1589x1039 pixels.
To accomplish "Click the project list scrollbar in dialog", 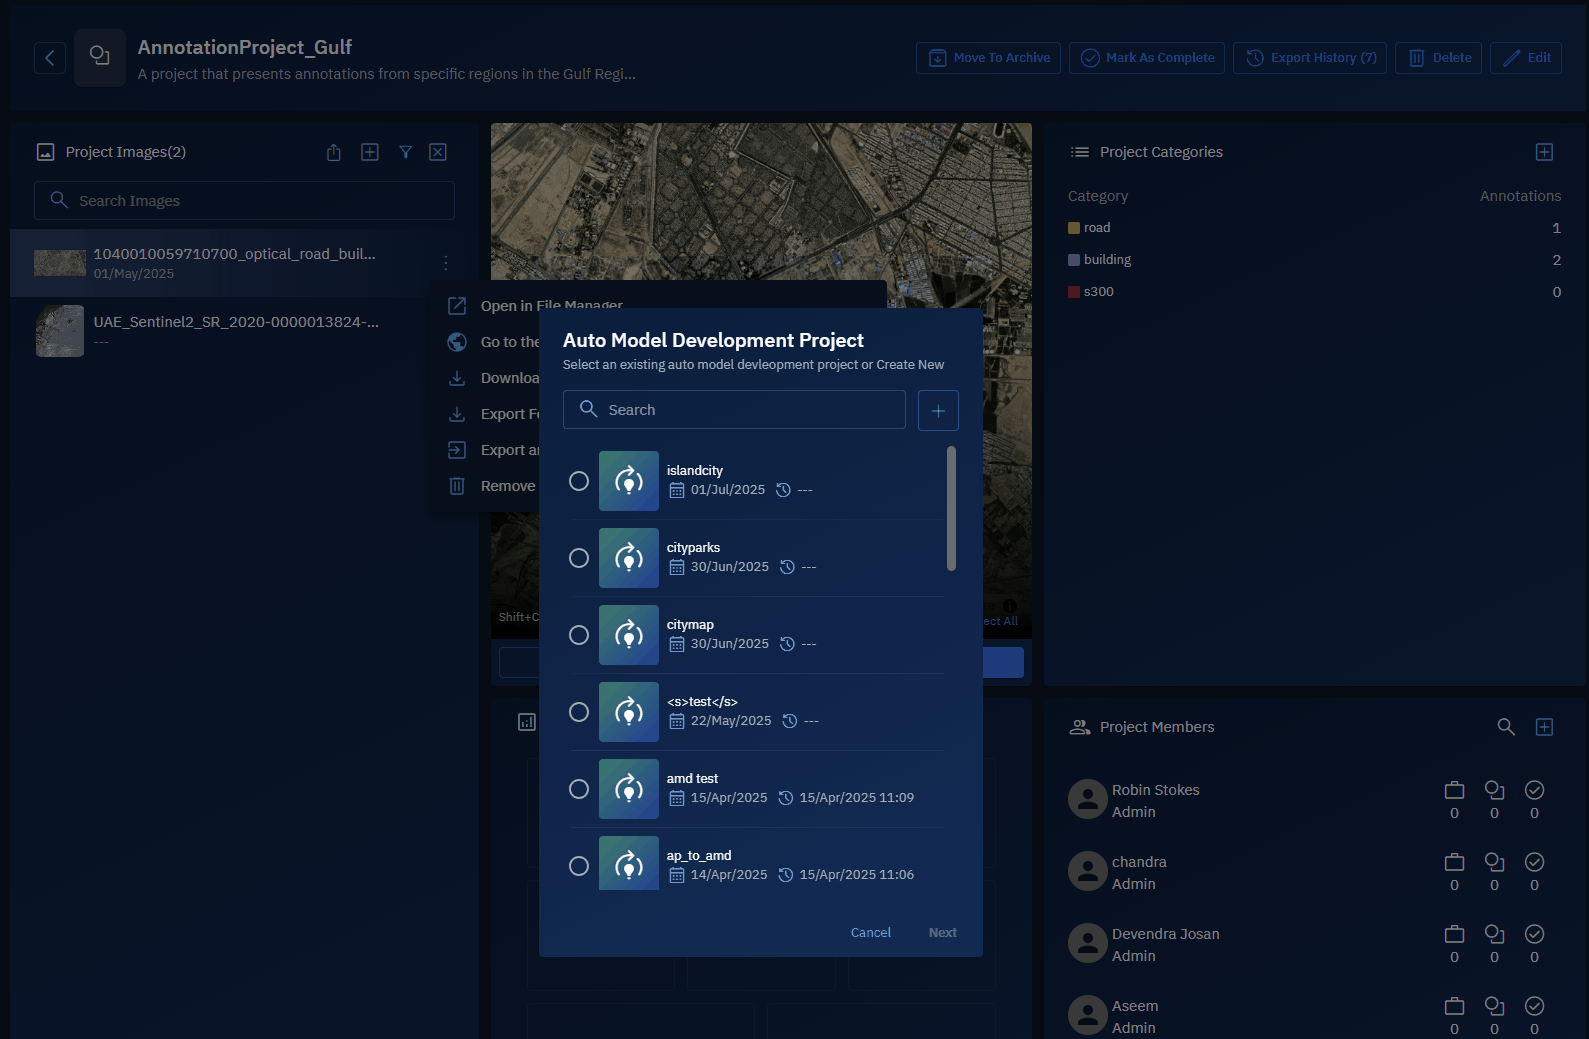I will pyautogui.click(x=951, y=509).
